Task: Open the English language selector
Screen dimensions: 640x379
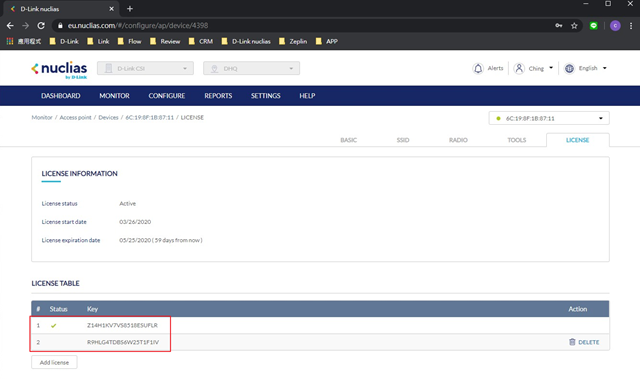Action: point(586,68)
